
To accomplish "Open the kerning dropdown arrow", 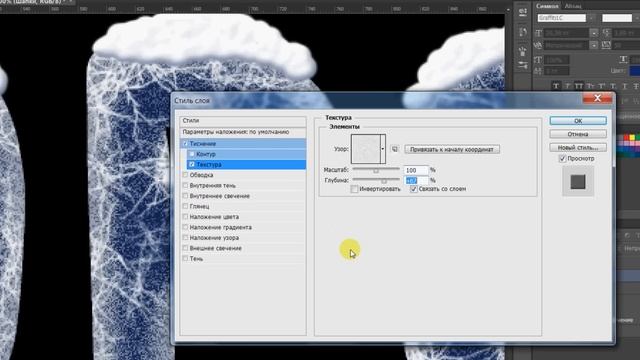I will click(594, 45).
